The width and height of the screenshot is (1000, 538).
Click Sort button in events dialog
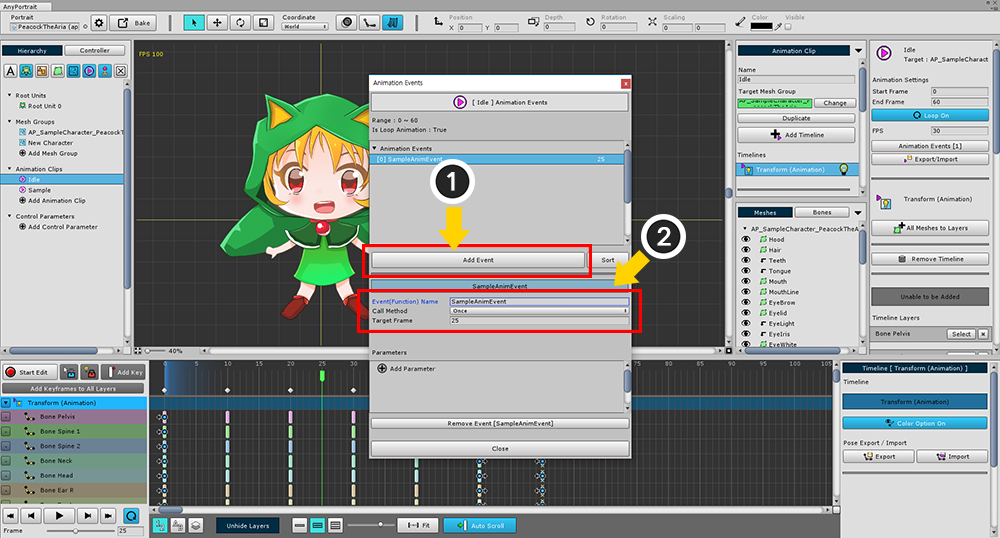click(608, 260)
